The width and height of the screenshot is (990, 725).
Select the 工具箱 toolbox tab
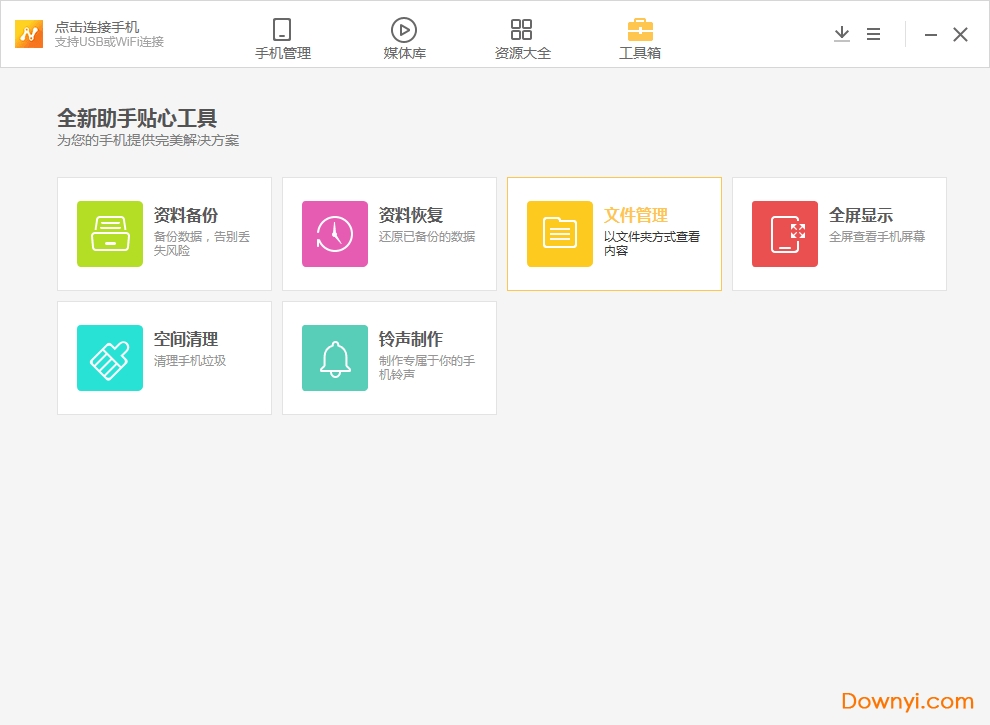[x=640, y=39]
